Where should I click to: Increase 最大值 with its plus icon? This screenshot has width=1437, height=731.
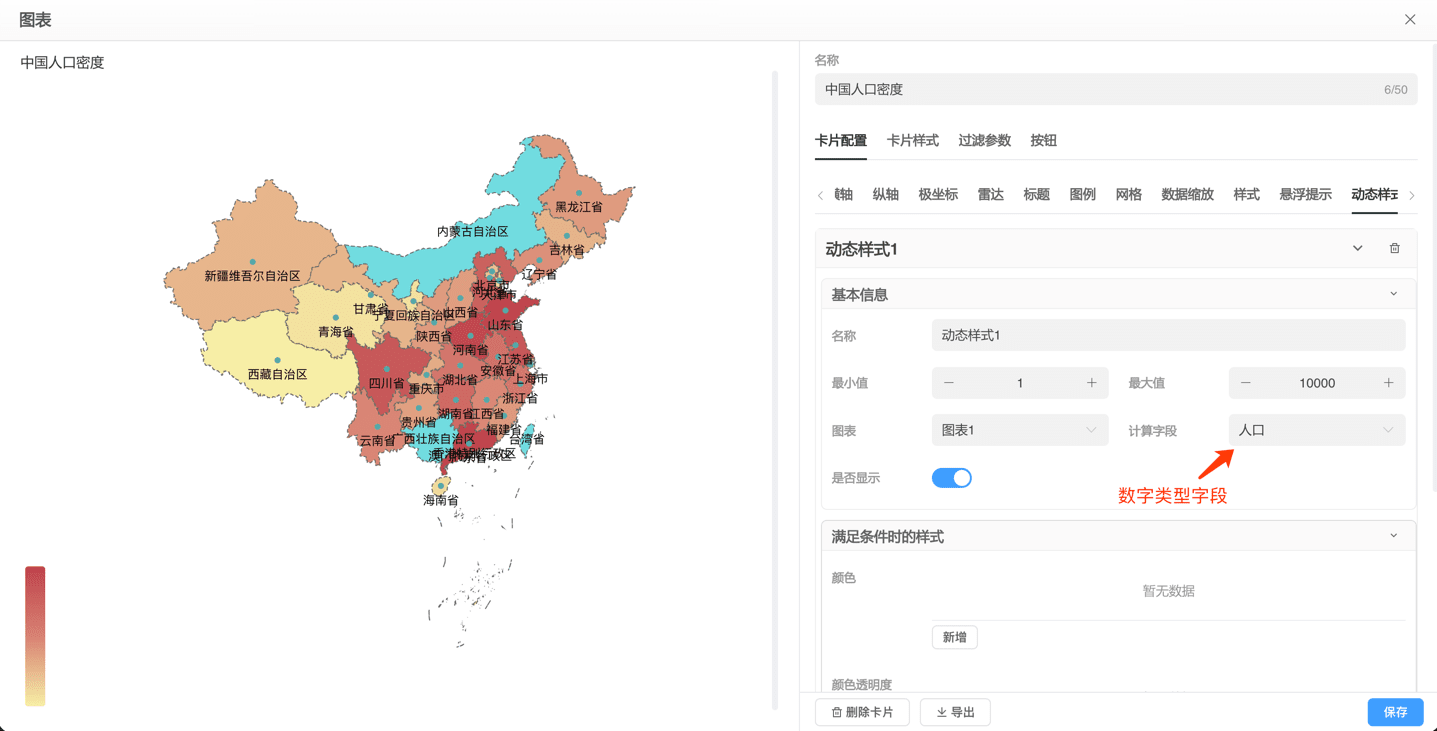1389,382
